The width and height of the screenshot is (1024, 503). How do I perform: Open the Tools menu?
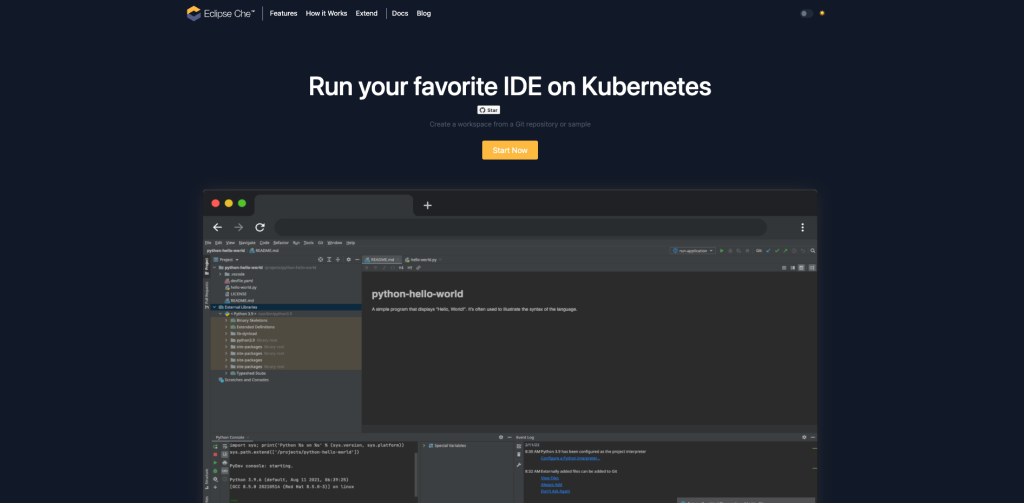(x=309, y=242)
